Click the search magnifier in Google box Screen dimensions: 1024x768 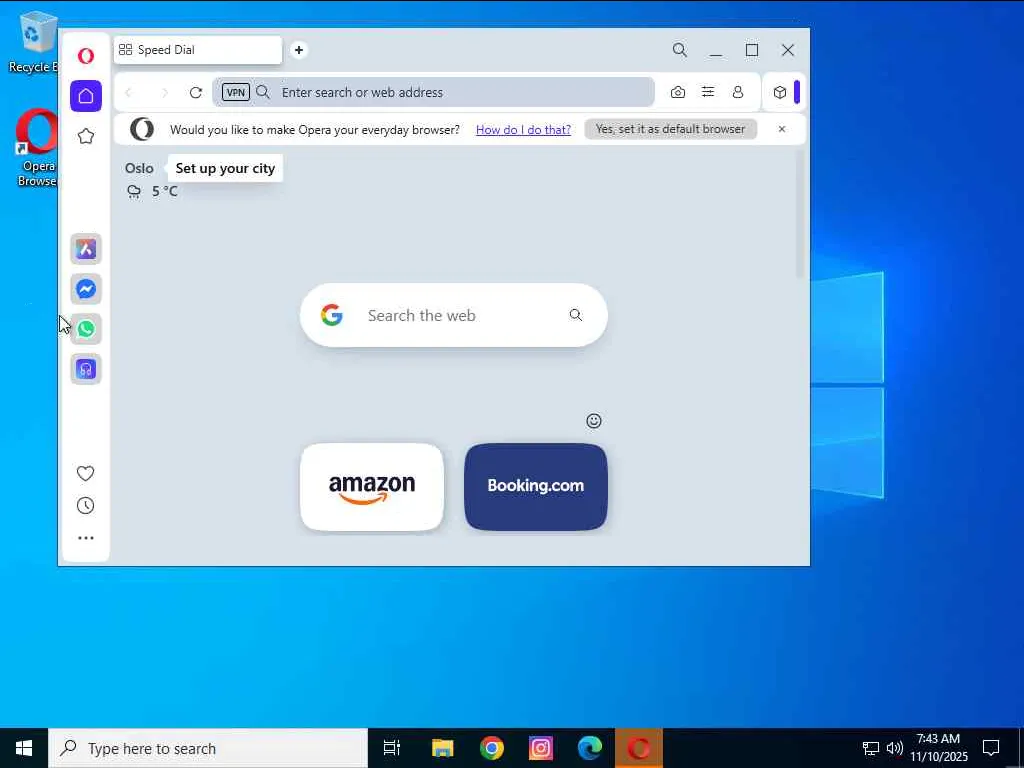click(x=575, y=315)
